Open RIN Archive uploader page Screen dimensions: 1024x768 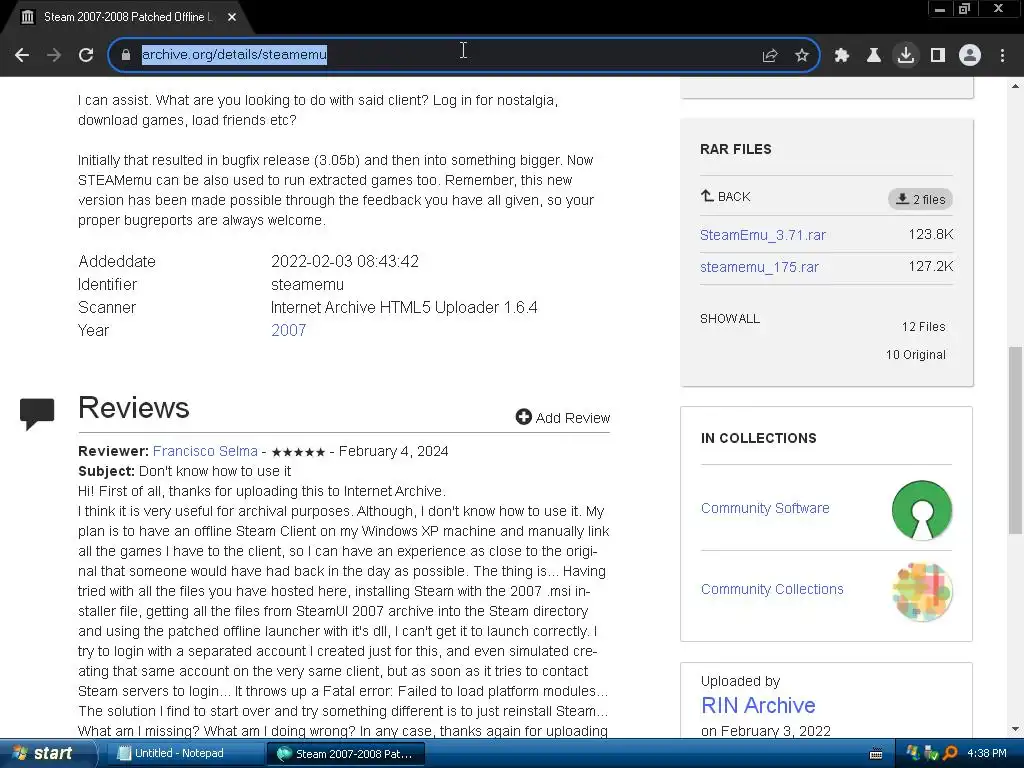pos(758,705)
